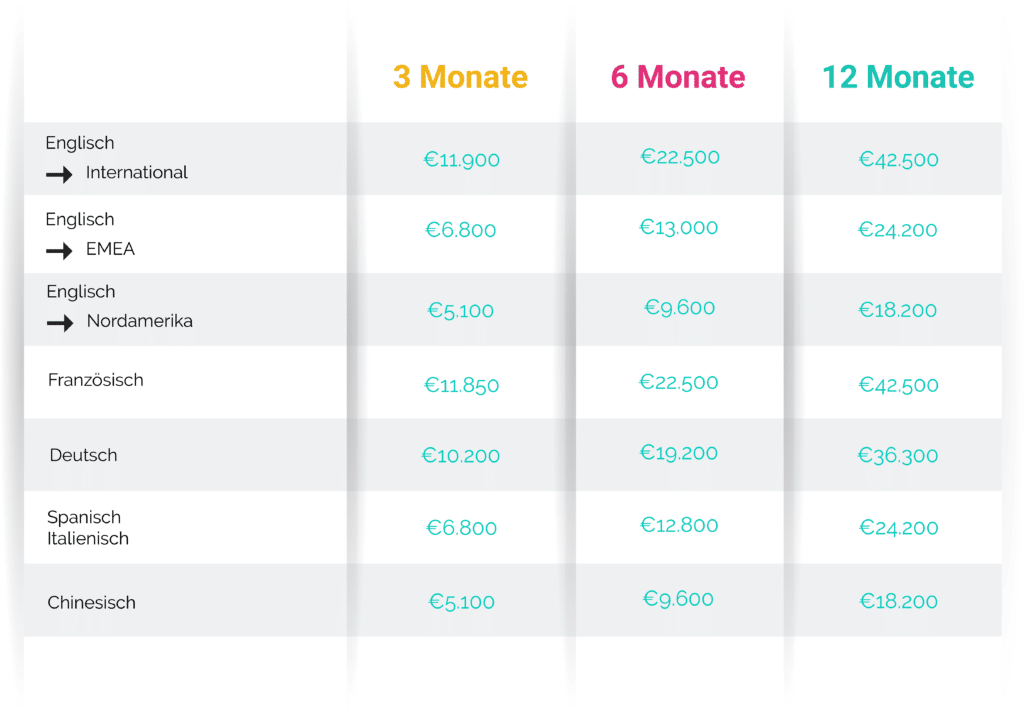This screenshot has height=712, width=1024.
Task: Select the 6 Monate column header
Action: pyautogui.click(x=678, y=77)
